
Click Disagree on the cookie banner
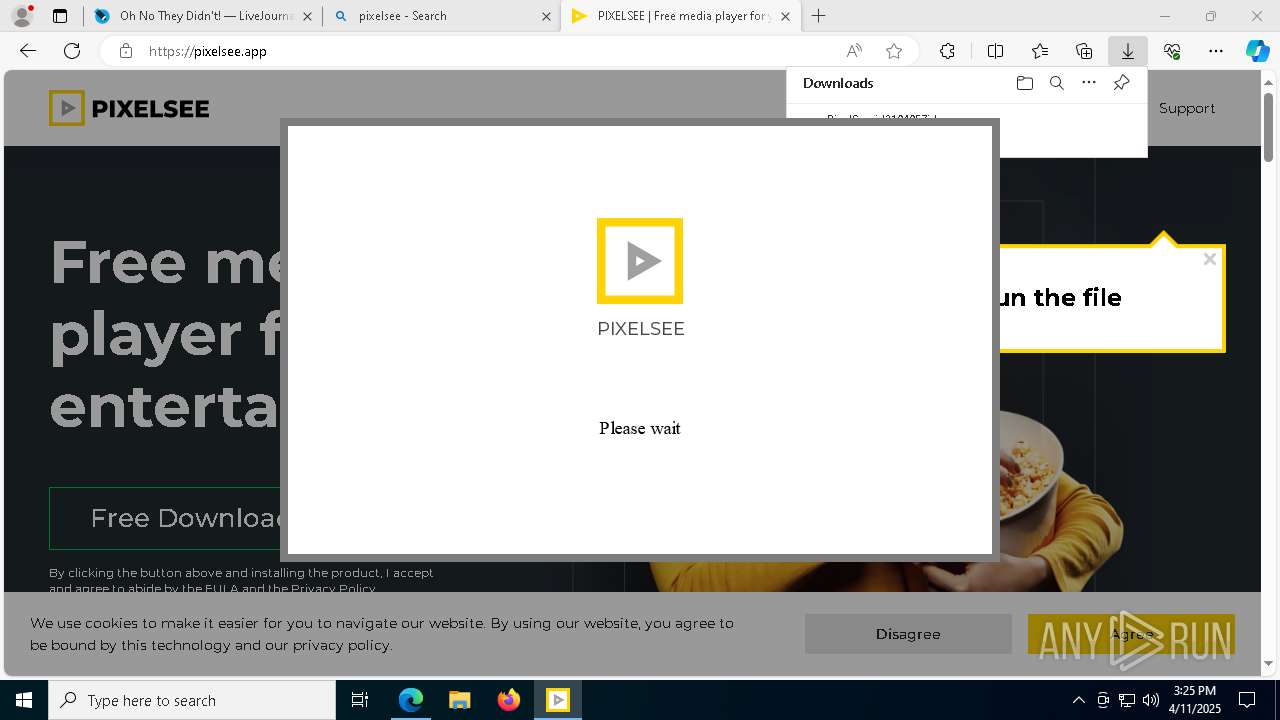pos(908,634)
